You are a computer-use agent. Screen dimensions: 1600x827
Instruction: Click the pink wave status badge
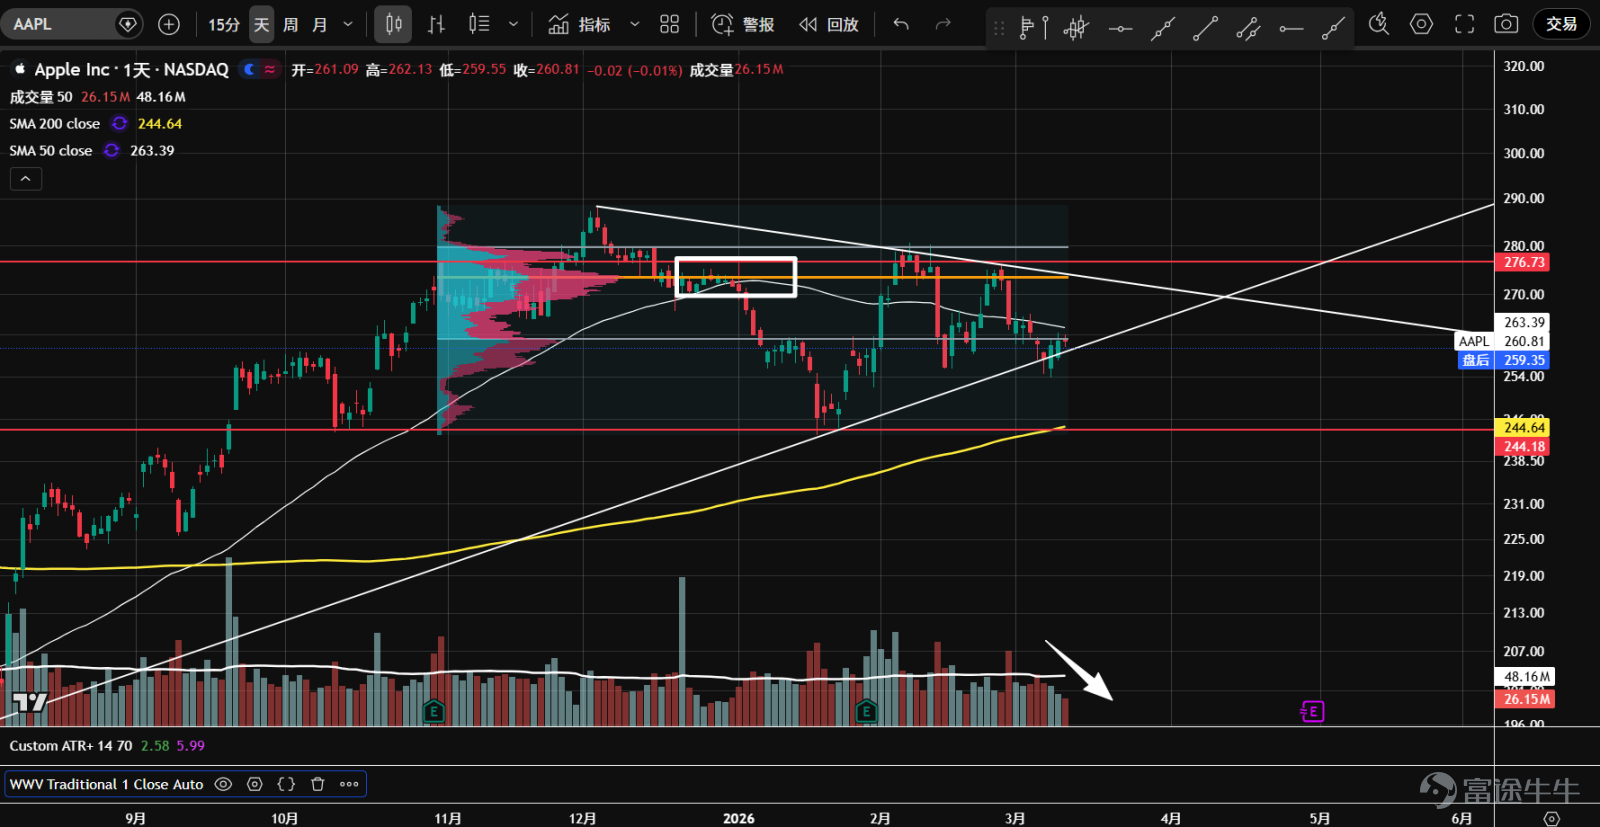[x=270, y=69]
